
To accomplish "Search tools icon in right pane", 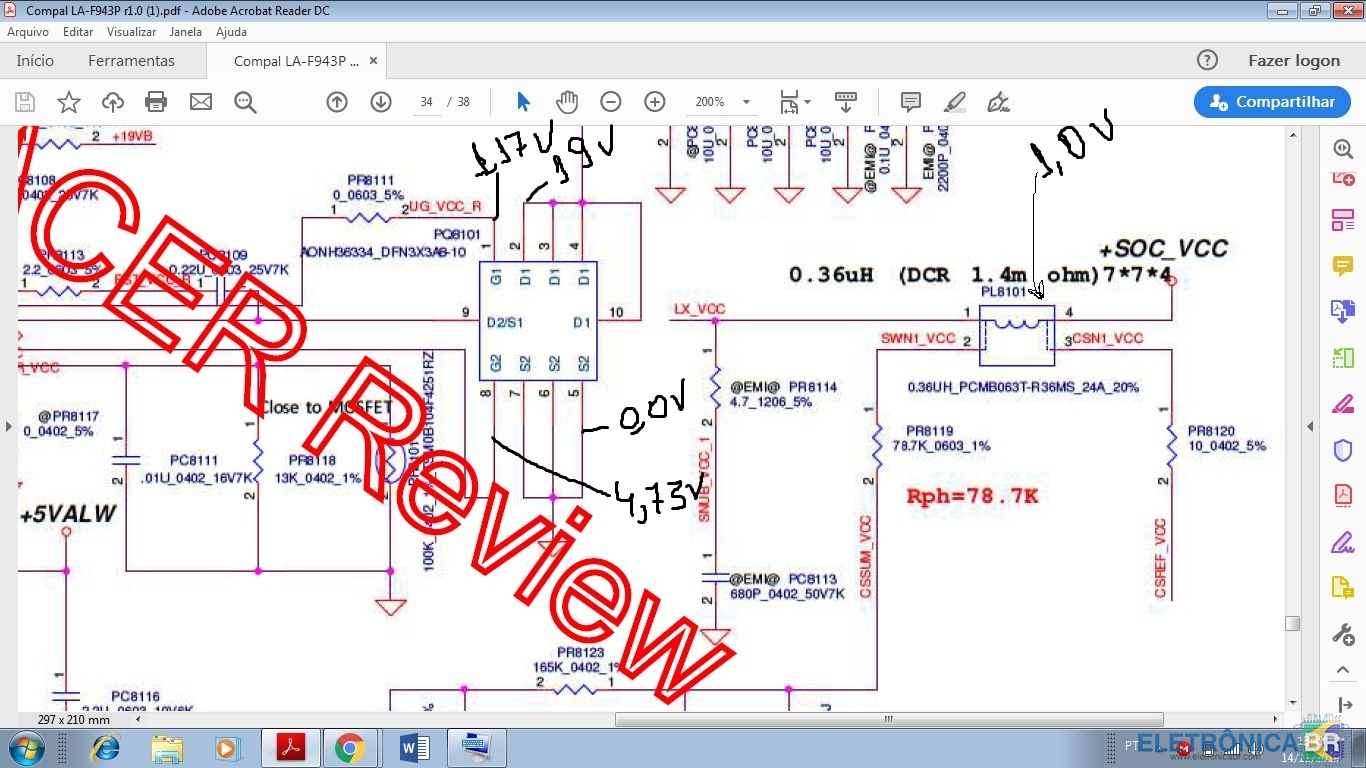I will click(1343, 149).
